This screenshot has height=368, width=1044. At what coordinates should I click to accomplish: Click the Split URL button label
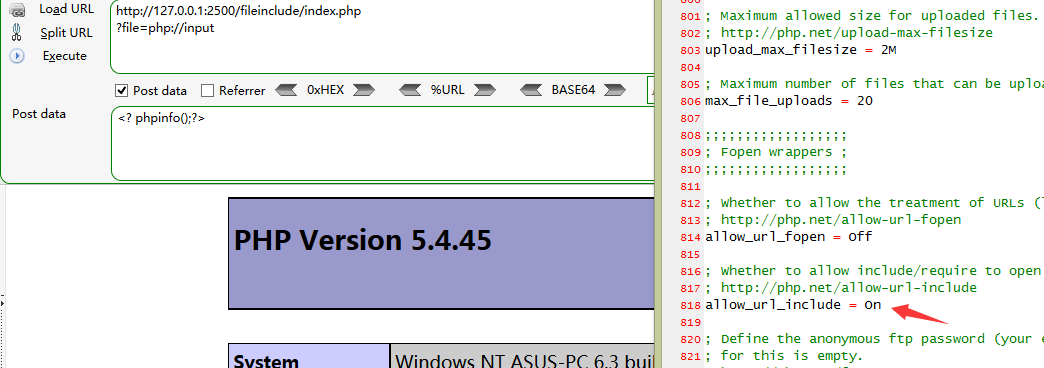click(x=66, y=33)
